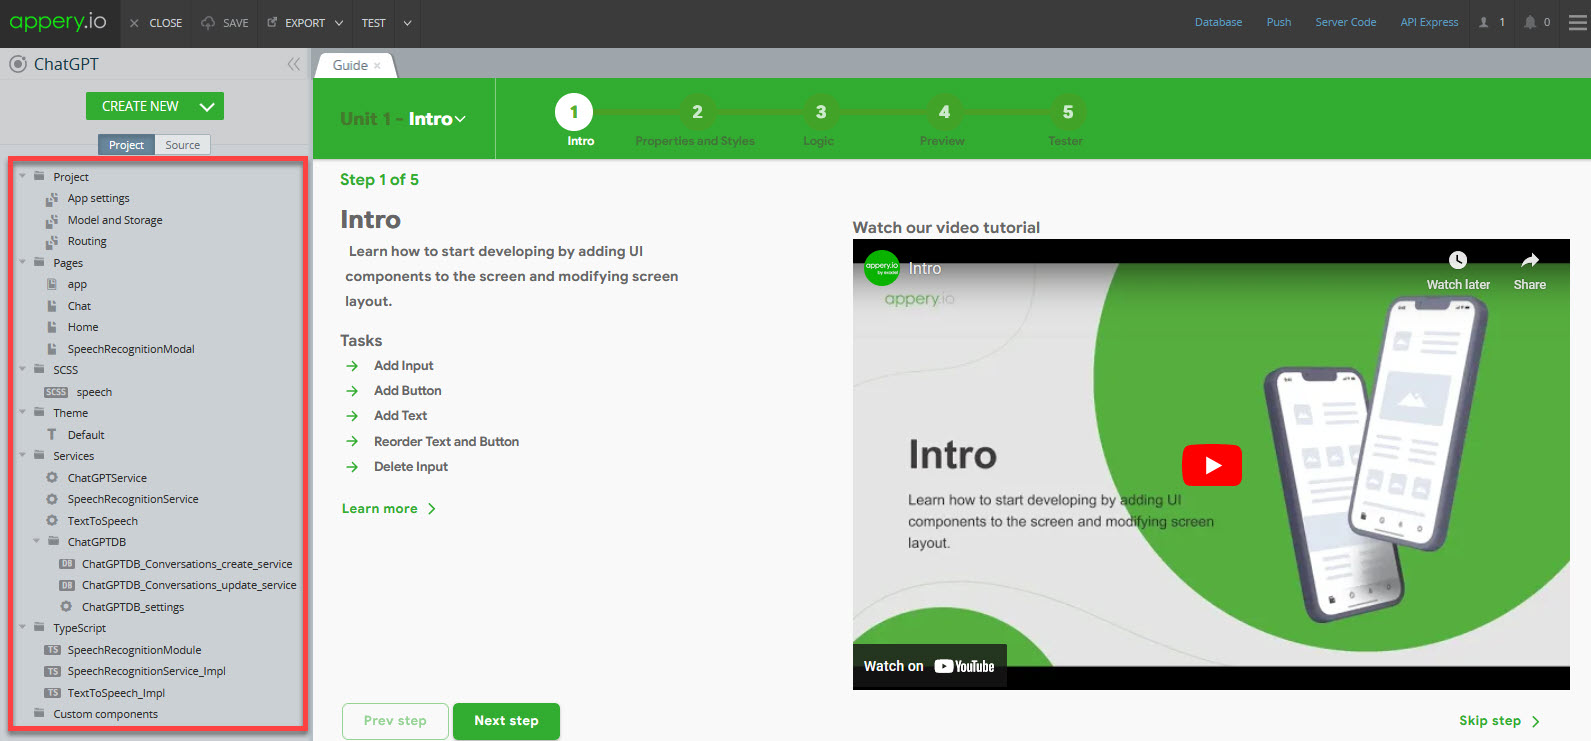Select the Custom components folder
1591x741 pixels.
coord(105,714)
